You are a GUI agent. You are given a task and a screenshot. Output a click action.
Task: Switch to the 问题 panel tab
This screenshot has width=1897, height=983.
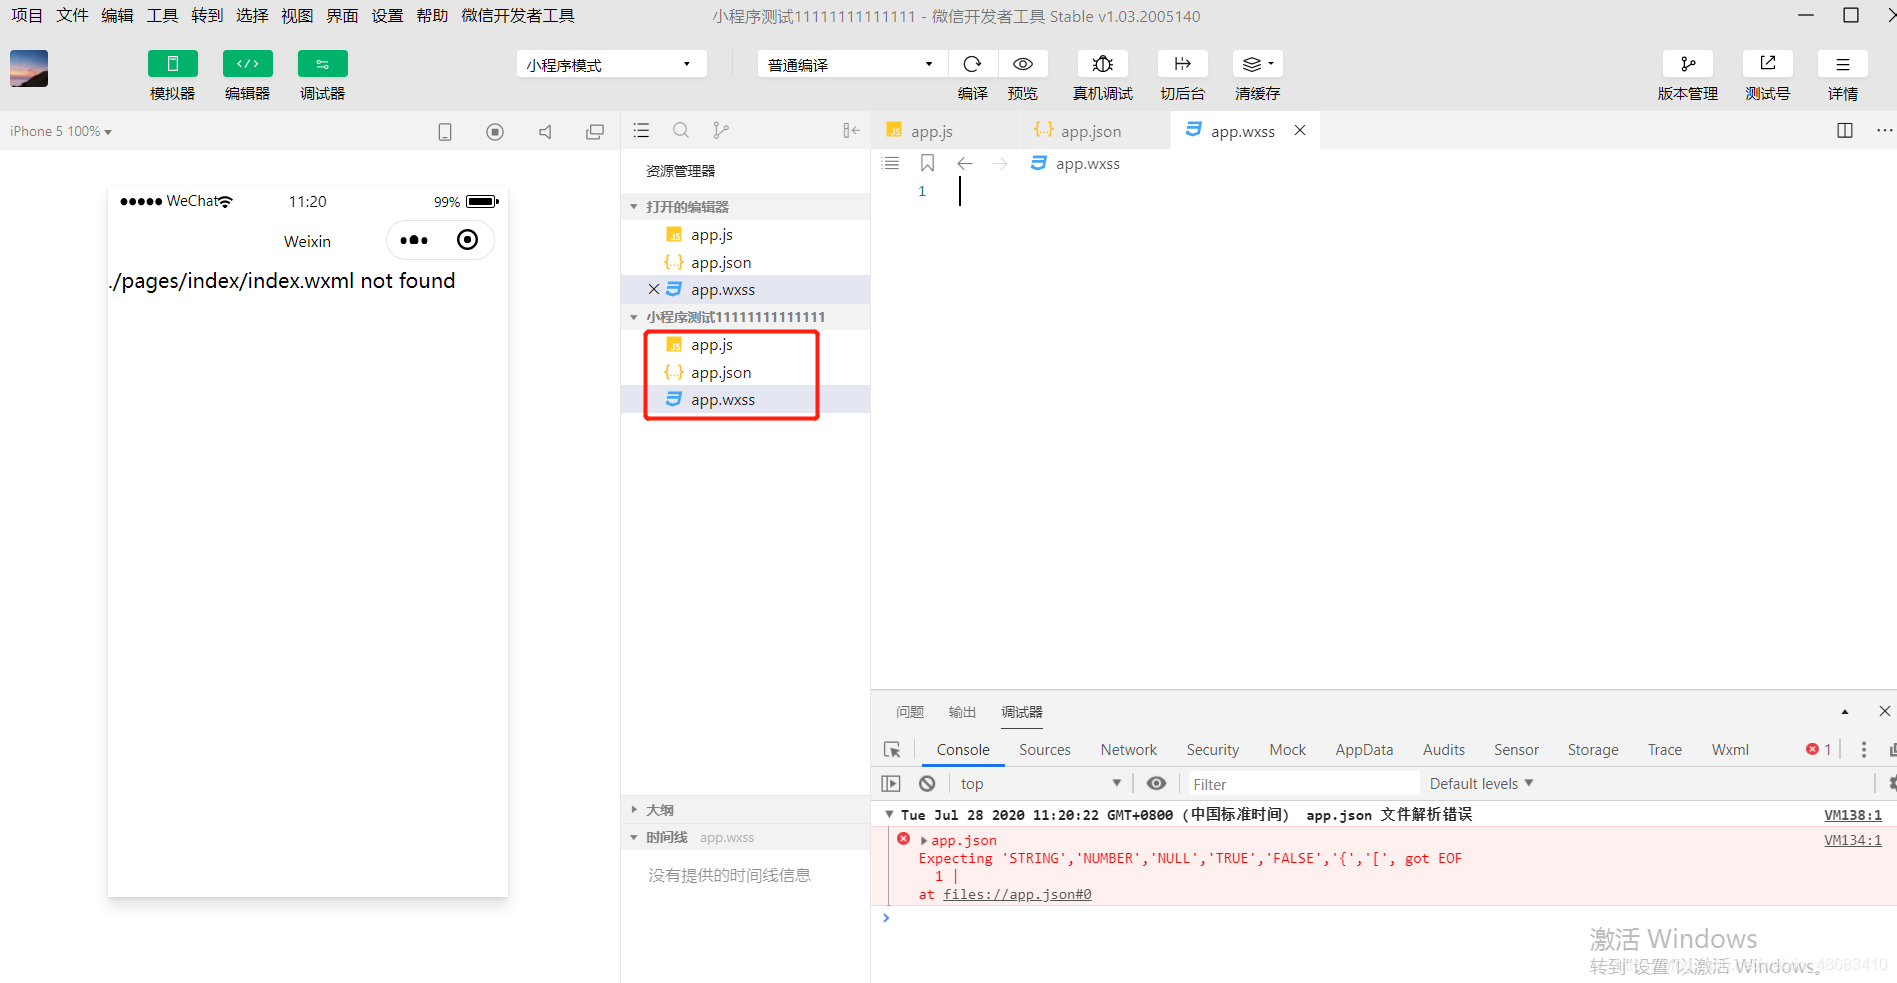point(910,712)
